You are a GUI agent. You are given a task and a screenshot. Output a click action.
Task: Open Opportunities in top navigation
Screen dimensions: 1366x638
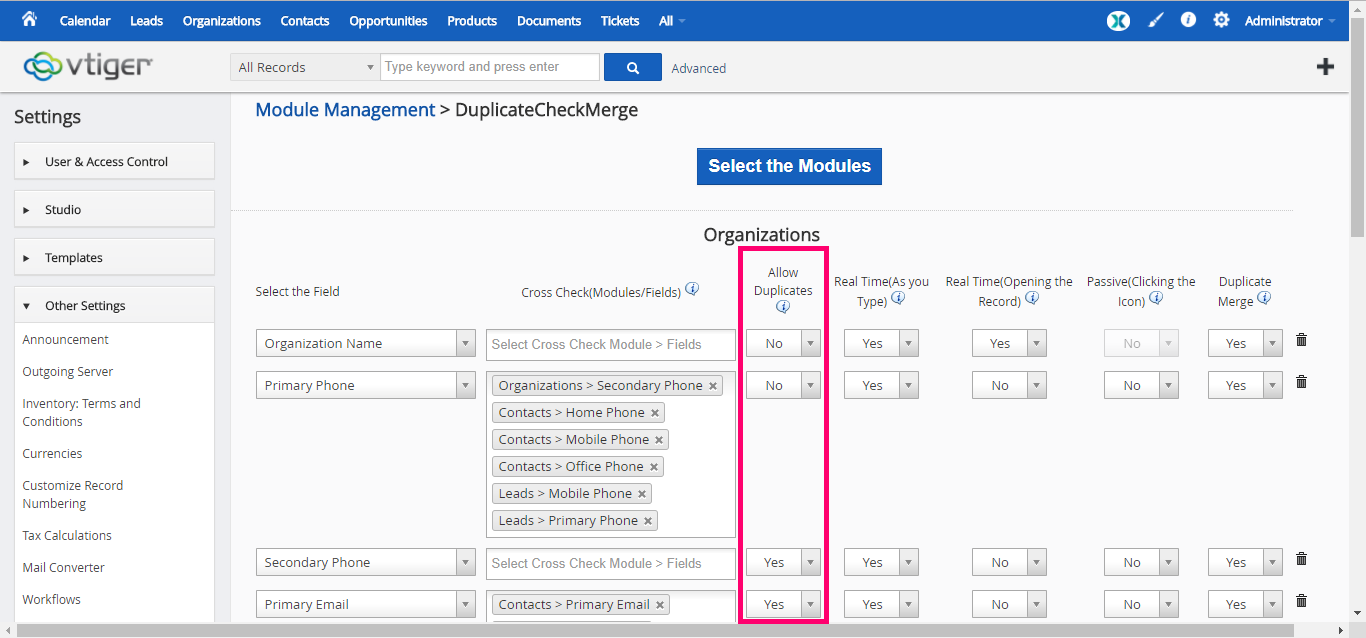point(388,20)
